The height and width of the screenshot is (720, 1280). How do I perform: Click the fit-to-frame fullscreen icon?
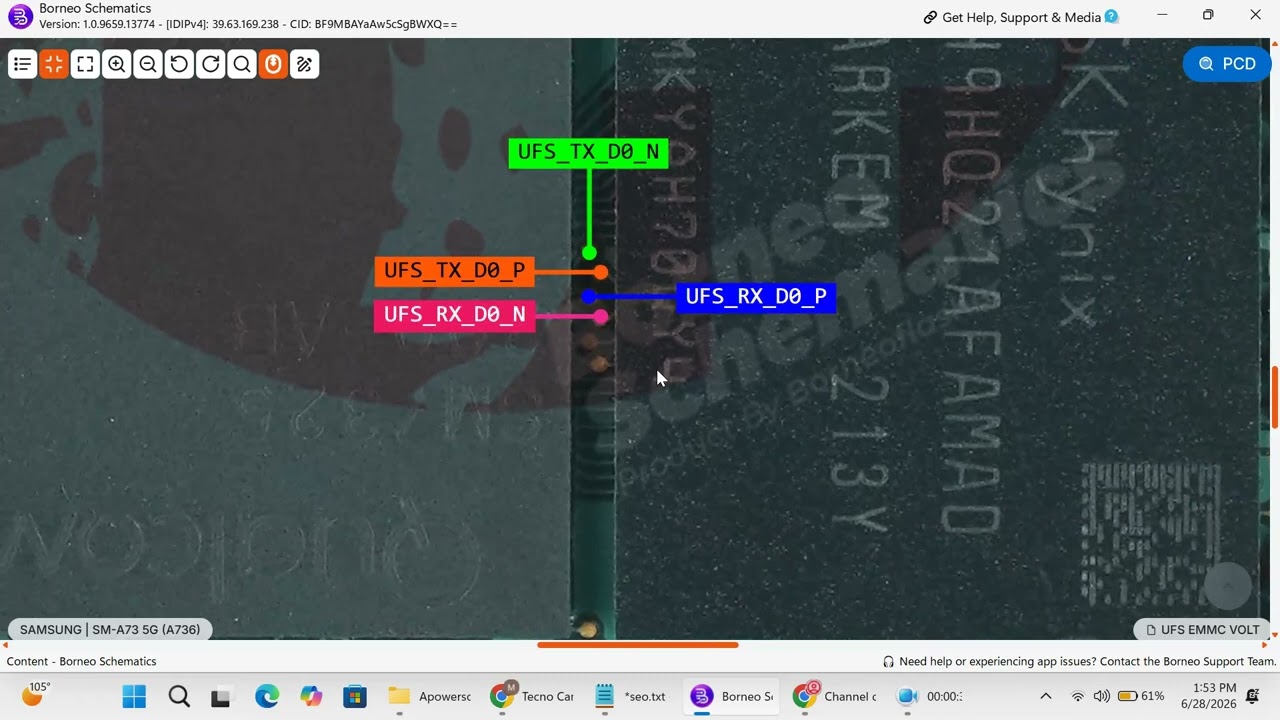coord(85,64)
